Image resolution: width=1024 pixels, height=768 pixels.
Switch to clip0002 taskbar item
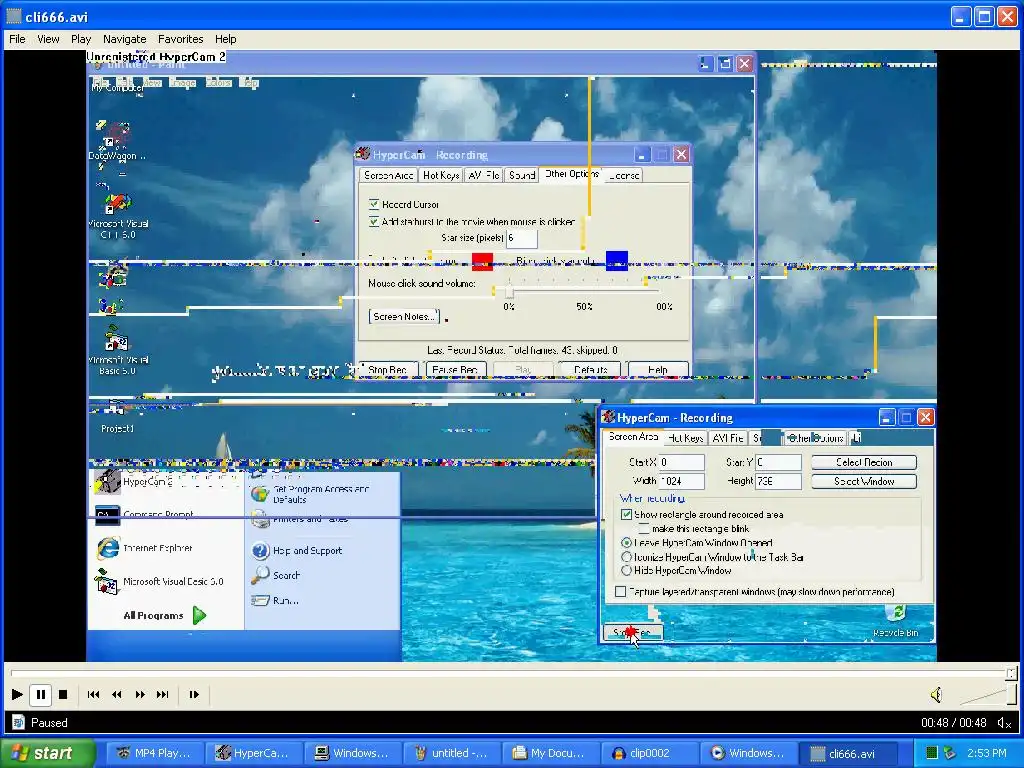(x=650, y=753)
